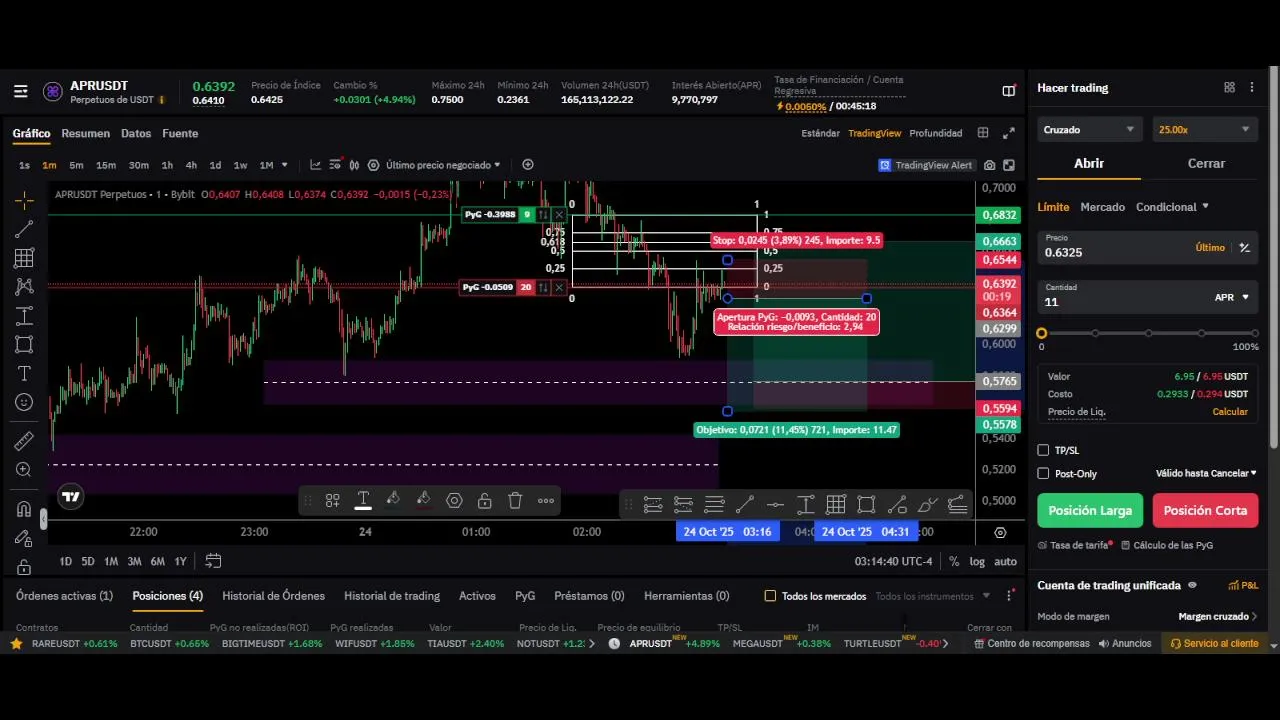This screenshot has width=1280, height=720.
Task: Enable the Post-Only checkbox
Action: pos(1043,474)
